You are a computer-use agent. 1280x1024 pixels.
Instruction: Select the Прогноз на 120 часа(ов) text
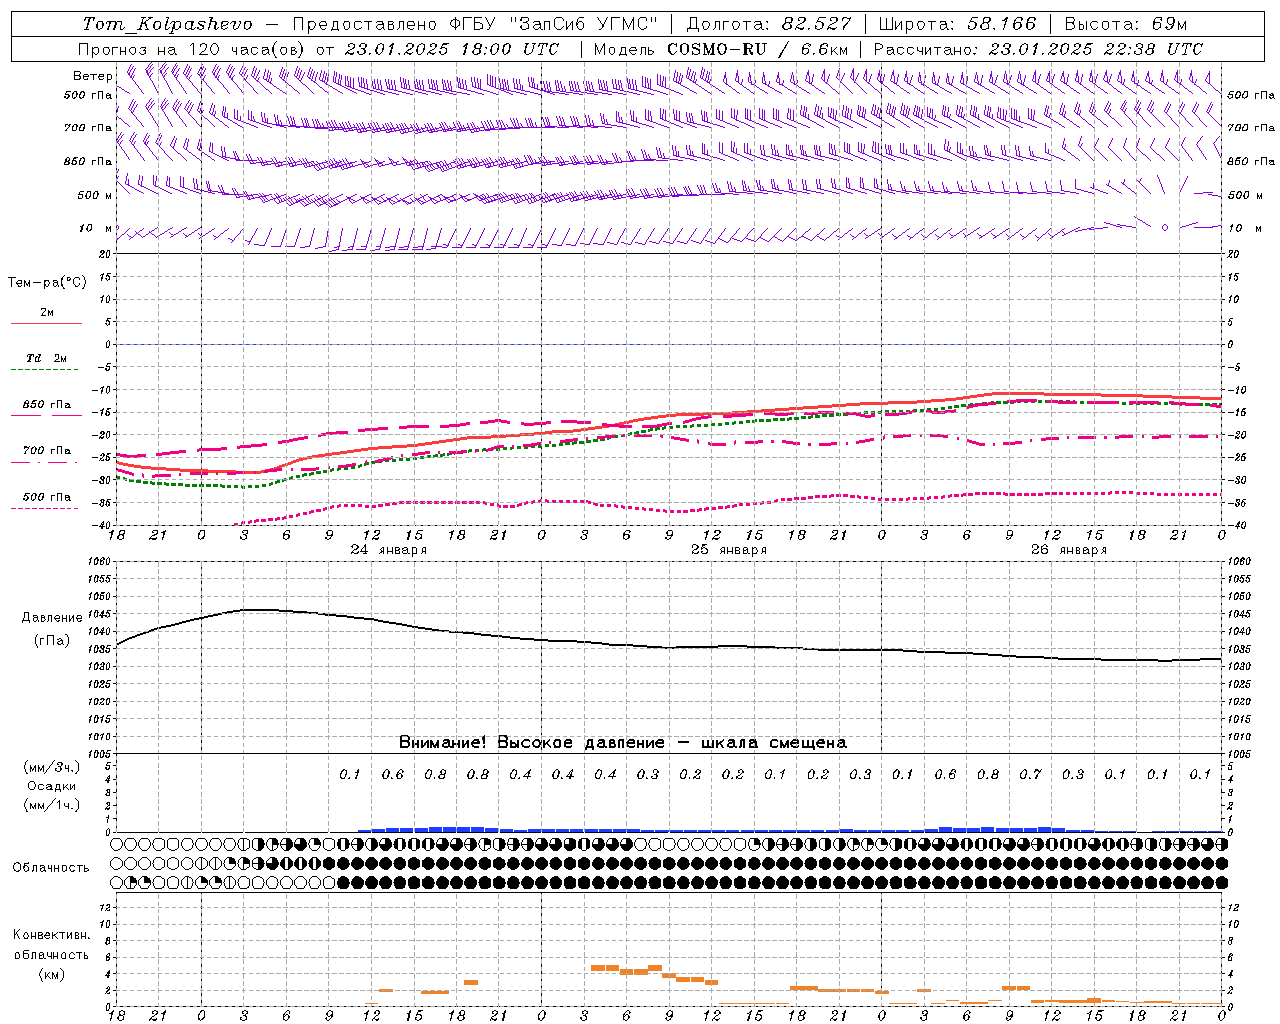pyautogui.click(x=193, y=49)
